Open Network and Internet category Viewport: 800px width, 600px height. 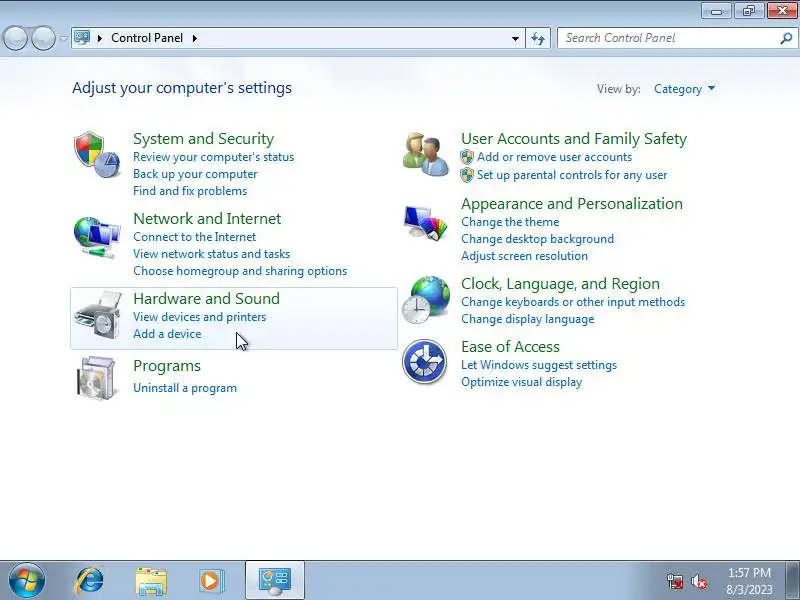[207, 219]
